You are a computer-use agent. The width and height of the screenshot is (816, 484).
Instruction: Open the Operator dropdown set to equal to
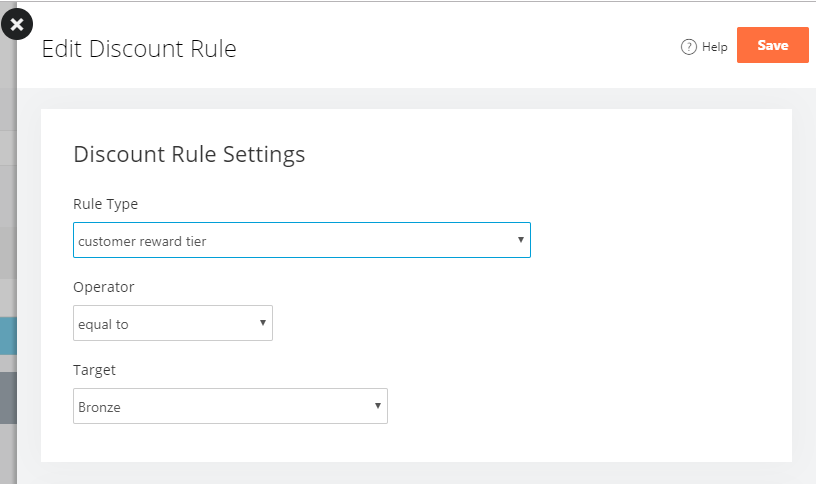click(x=173, y=323)
